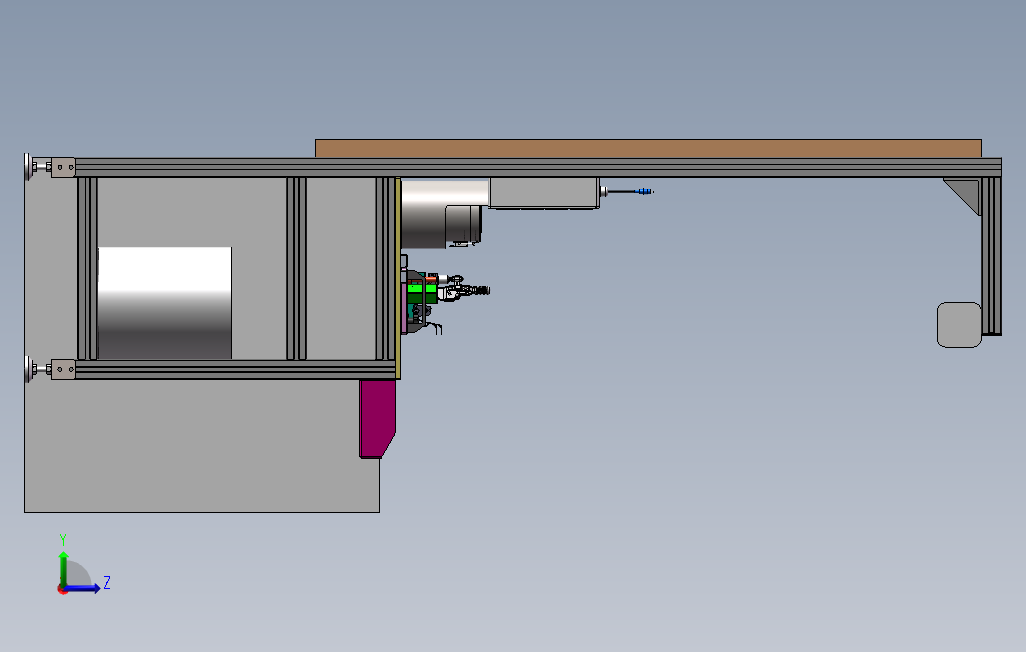Click the Y label of the coordinate triad

63,540
